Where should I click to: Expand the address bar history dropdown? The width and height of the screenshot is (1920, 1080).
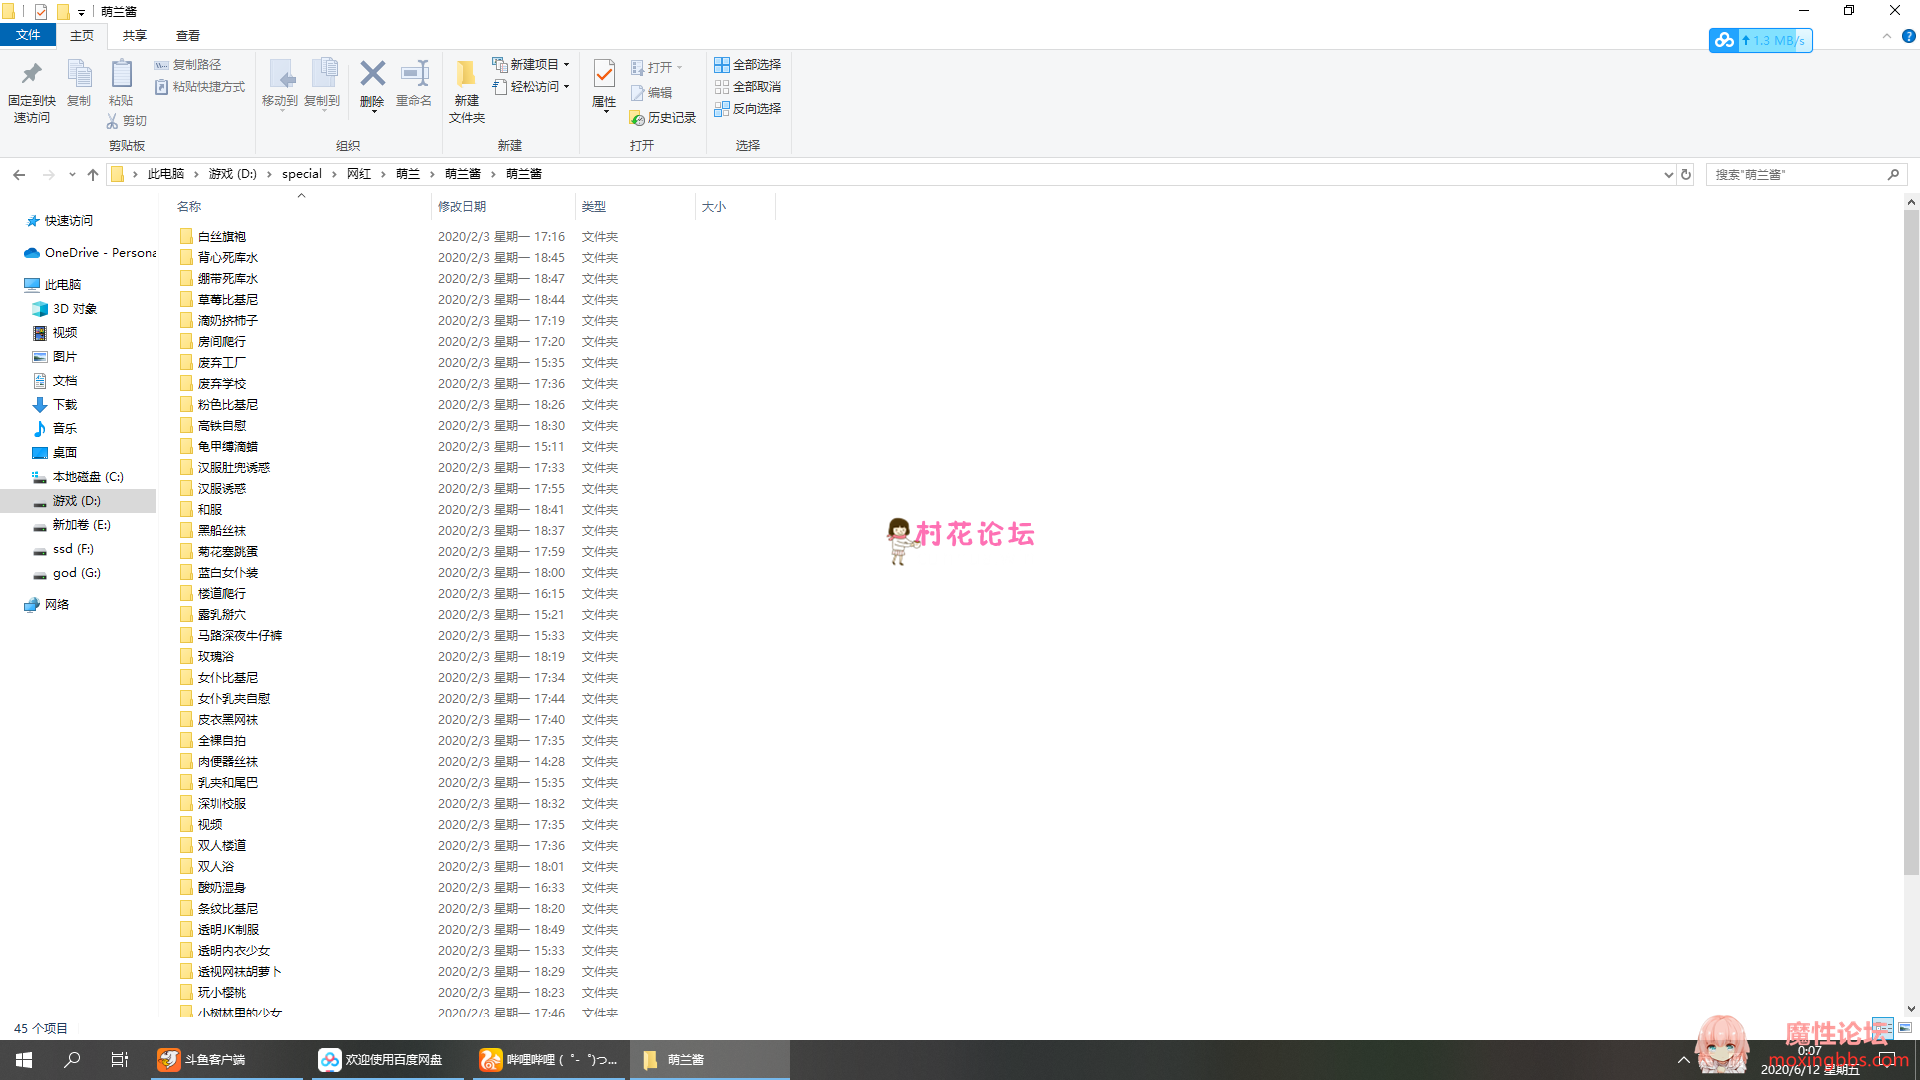1668,175
